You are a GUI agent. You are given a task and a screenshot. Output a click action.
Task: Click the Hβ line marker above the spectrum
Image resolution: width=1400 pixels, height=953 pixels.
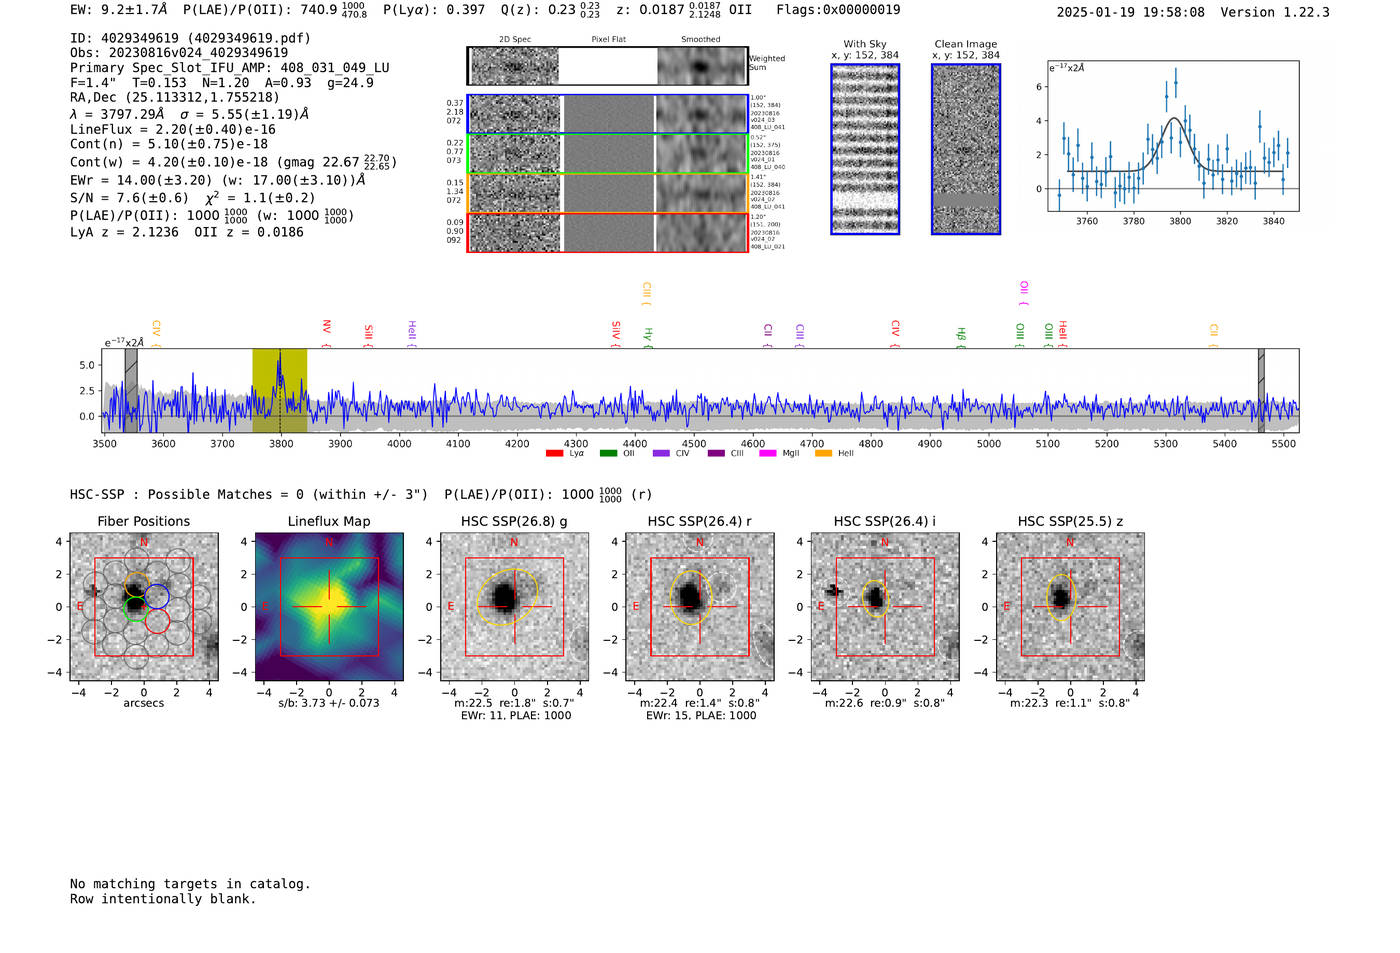click(x=961, y=336)
